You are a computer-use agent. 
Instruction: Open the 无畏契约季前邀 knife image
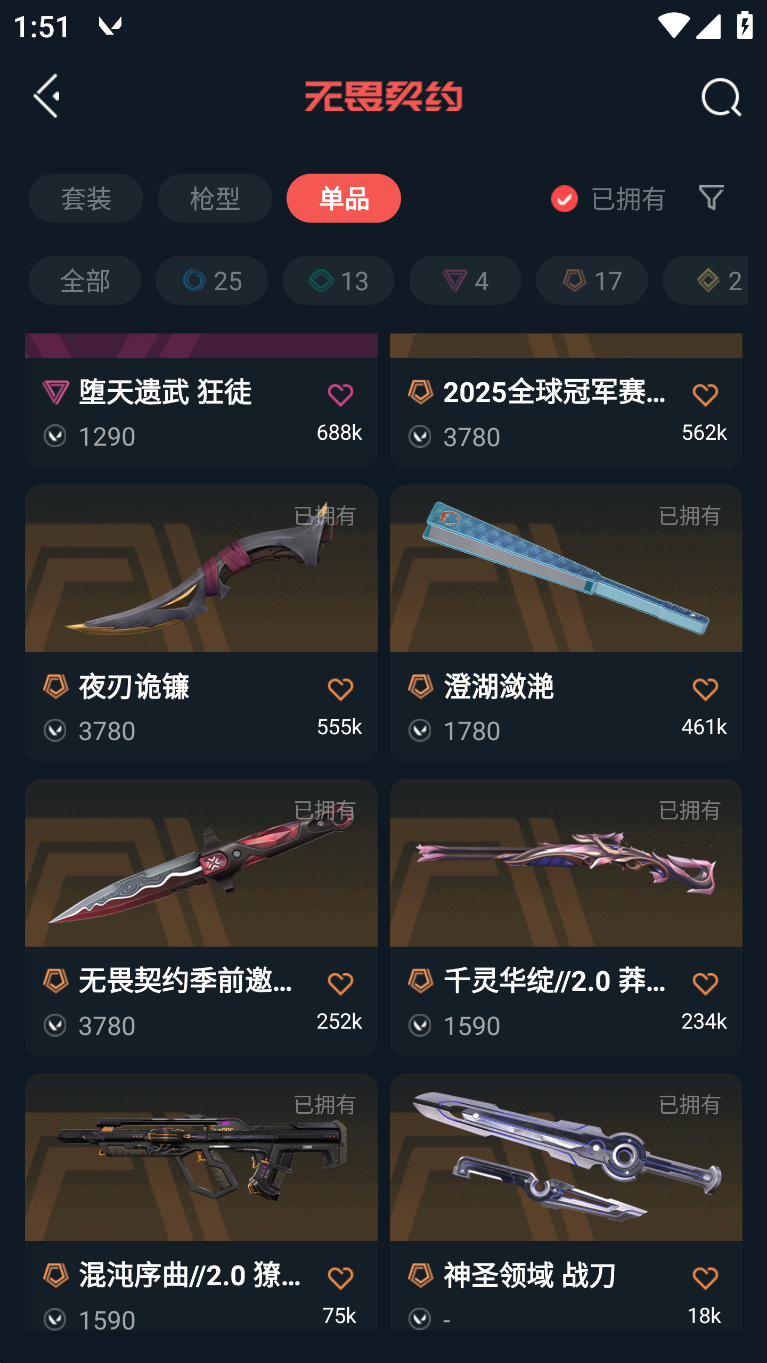[201, 863]
